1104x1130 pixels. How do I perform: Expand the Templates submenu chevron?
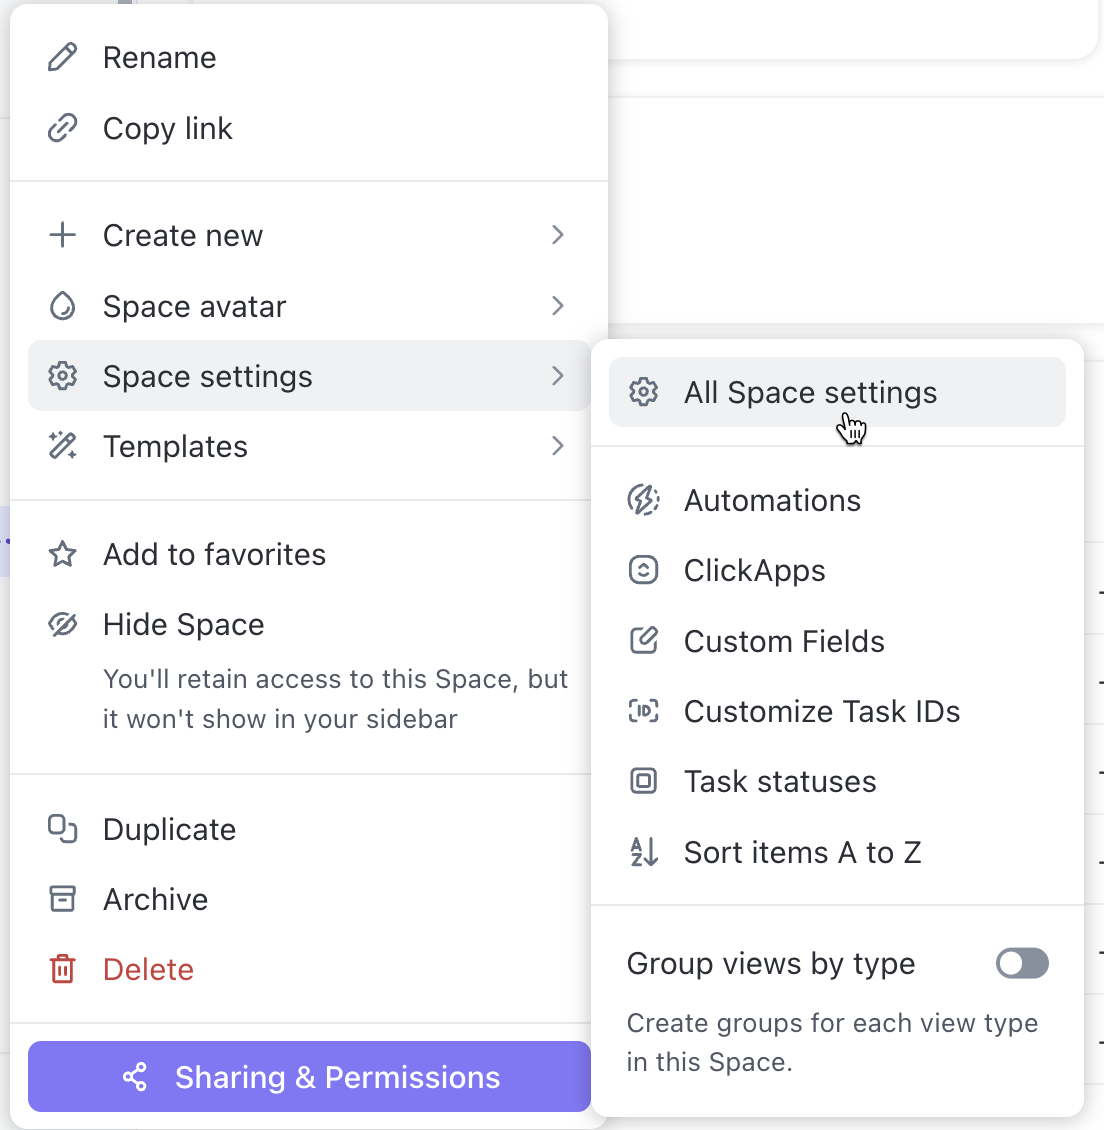click(x=557, y=446)
